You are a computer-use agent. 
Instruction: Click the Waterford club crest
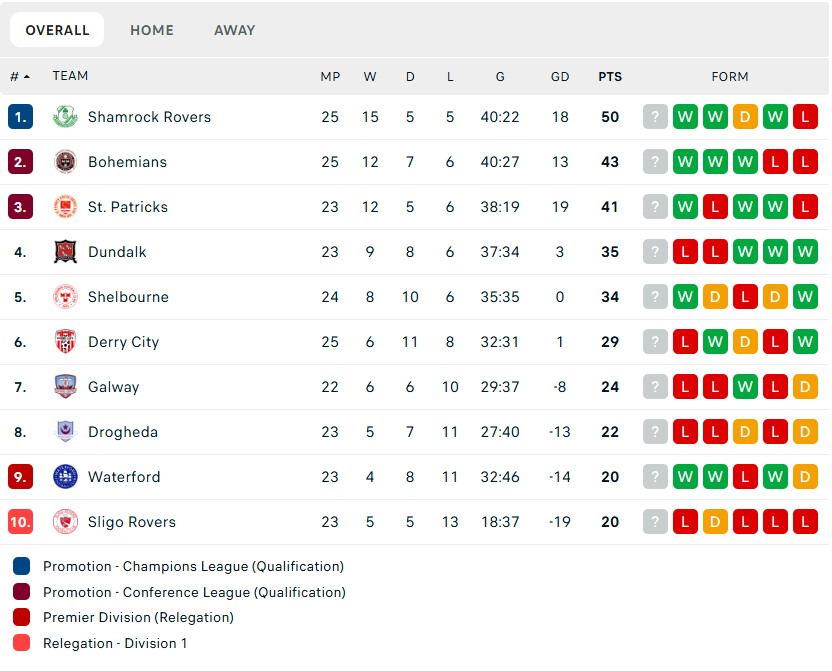pos(65,477)
